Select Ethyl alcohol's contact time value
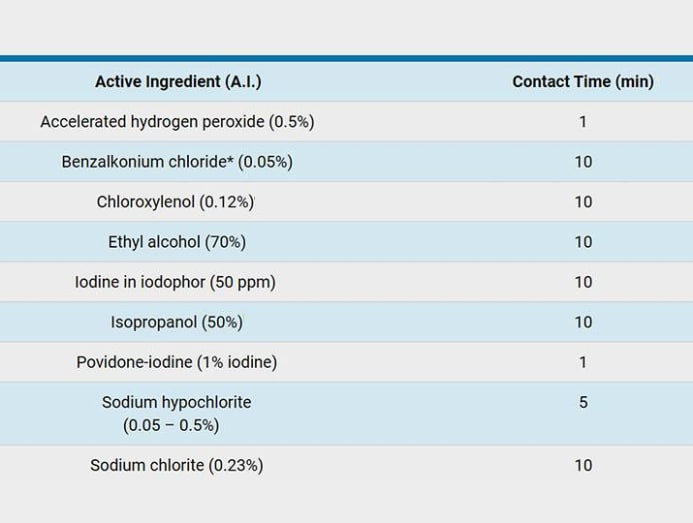Viewport: 693px width, 523px height. [x=583, y=242]
